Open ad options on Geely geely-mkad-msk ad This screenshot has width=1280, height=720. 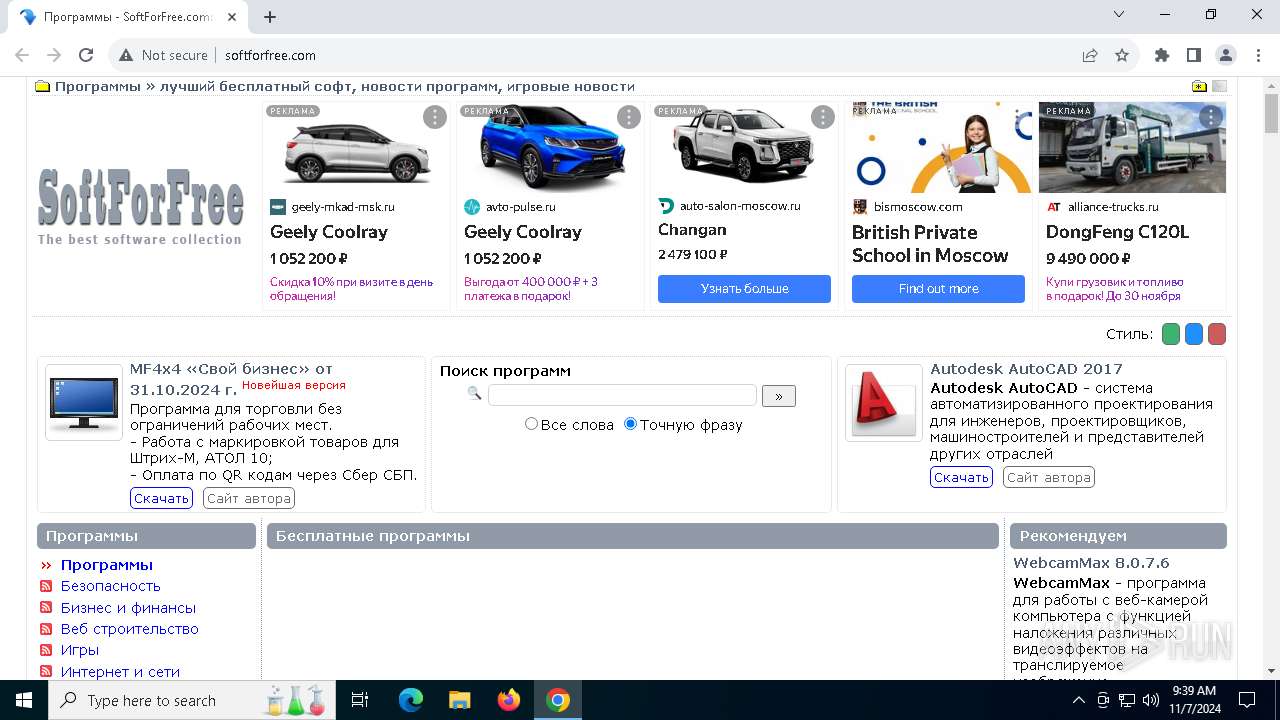tap(435, 117)
